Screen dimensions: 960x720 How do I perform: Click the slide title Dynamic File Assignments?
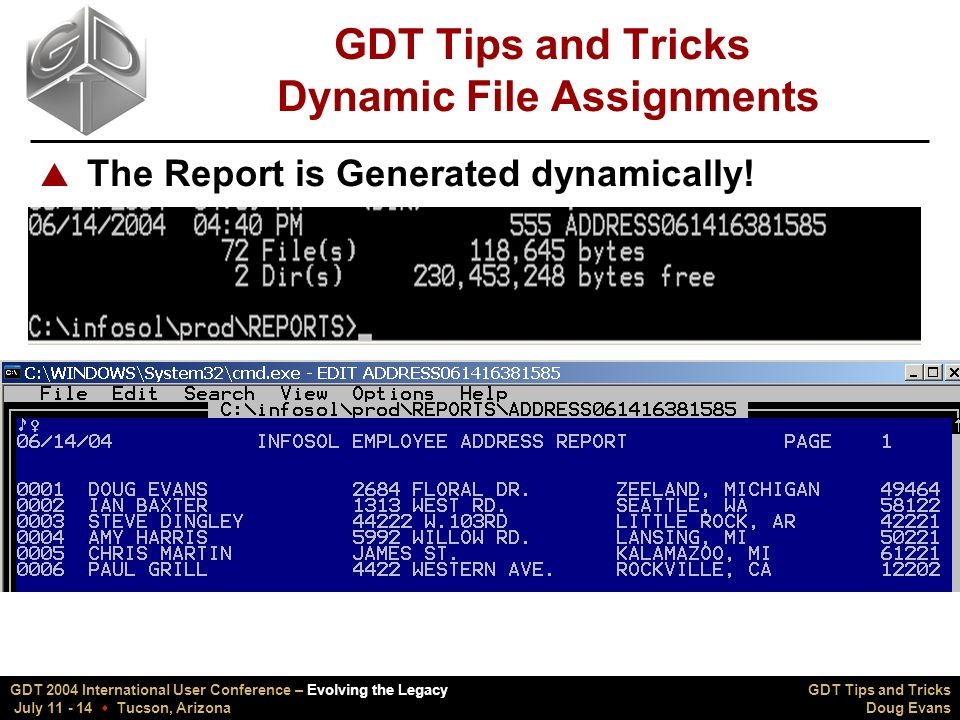tap(548, 97)
